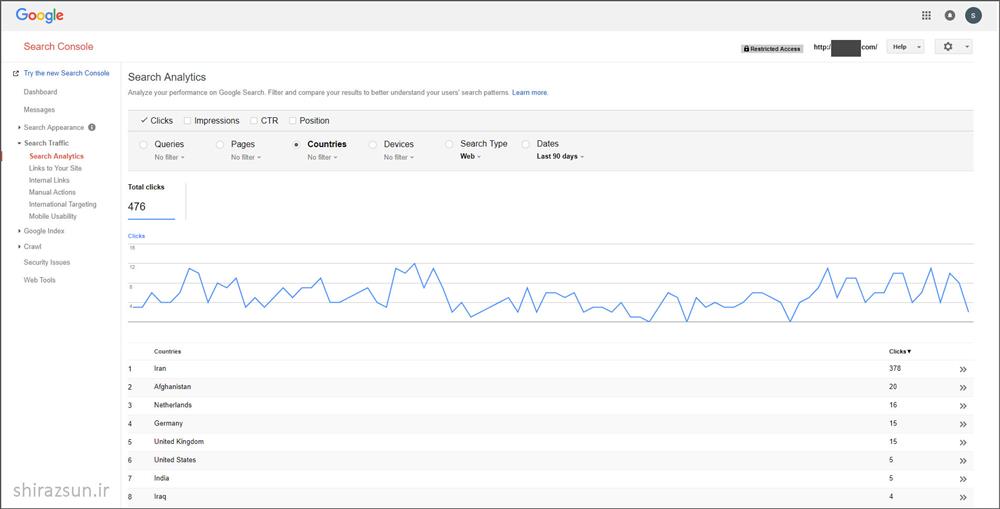Open Queries No filter dropdown
The height and width of the screenshot is (509, 1000).
point(170,157)
